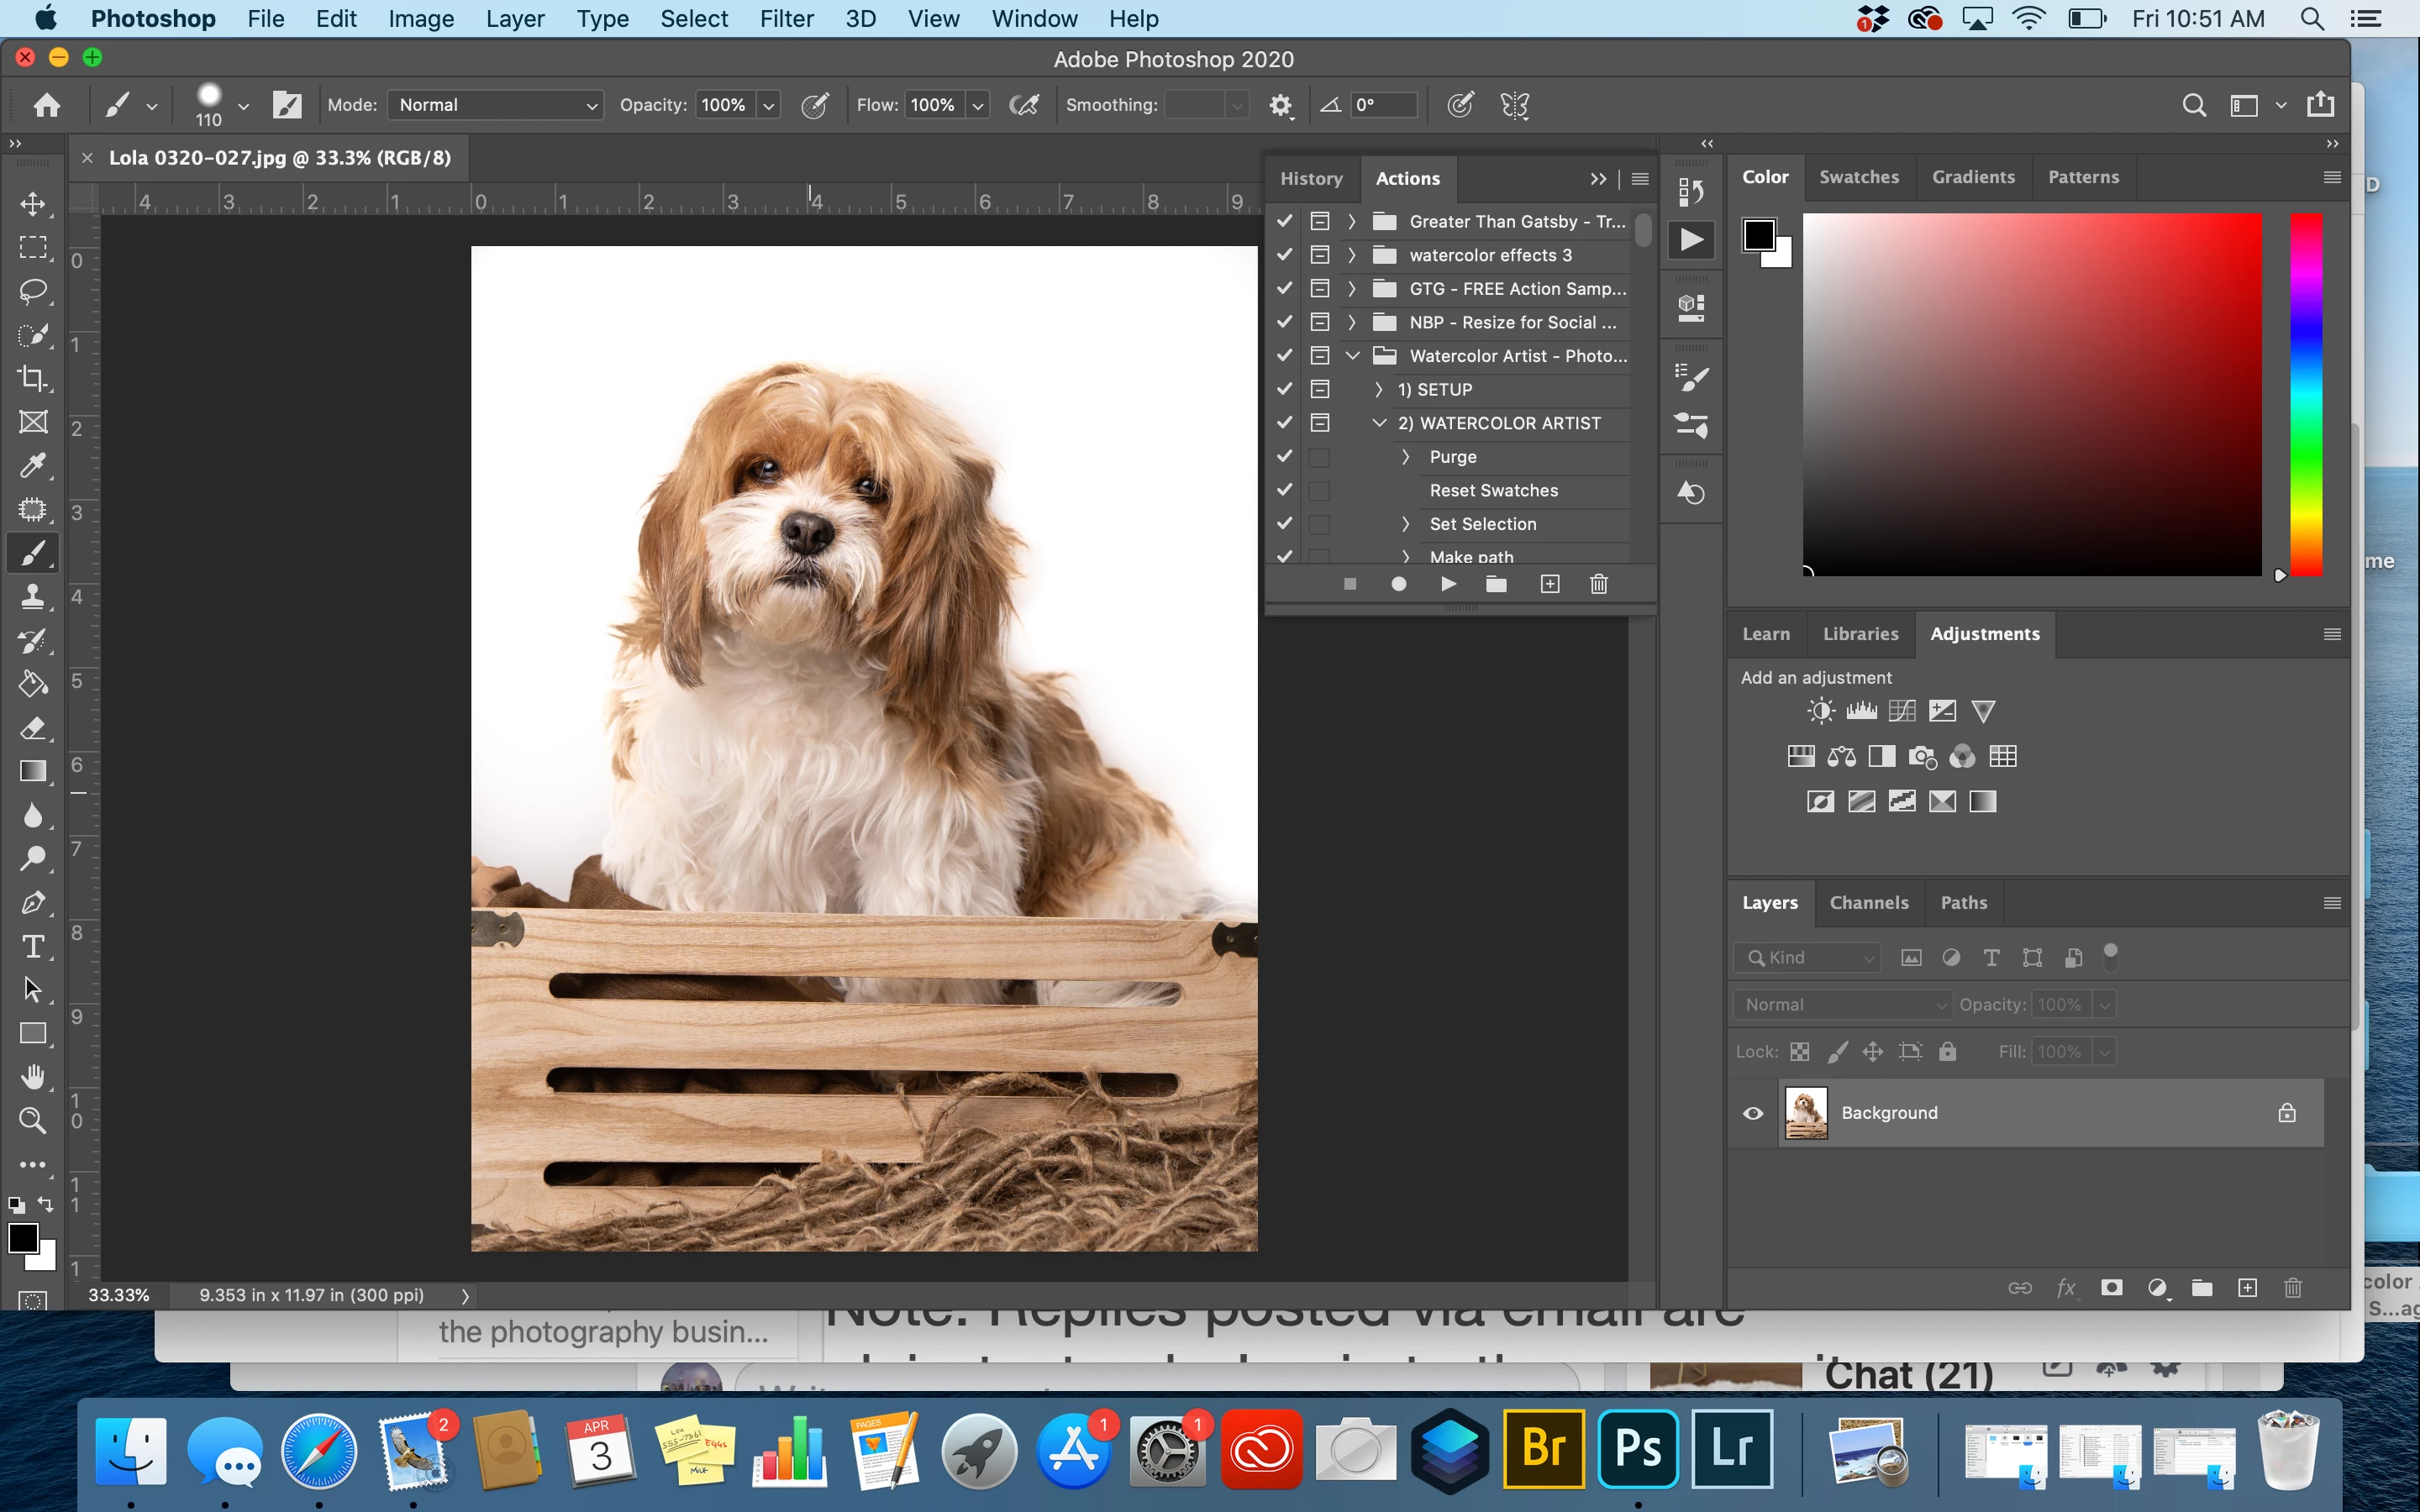Open Lightroom from the Dock
Screen dimensions: 2420x1512
(1732, 1448)
